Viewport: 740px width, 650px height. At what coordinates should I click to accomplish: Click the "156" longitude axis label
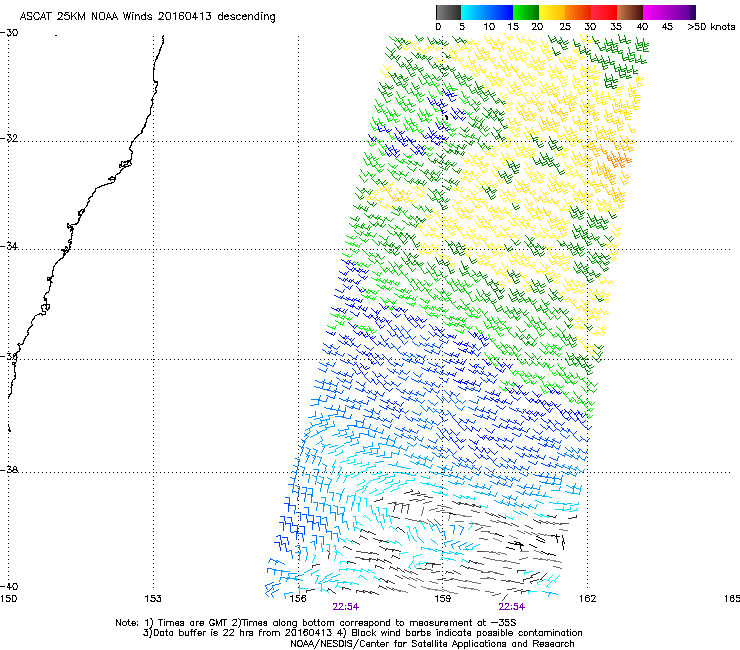click(298, 599)
